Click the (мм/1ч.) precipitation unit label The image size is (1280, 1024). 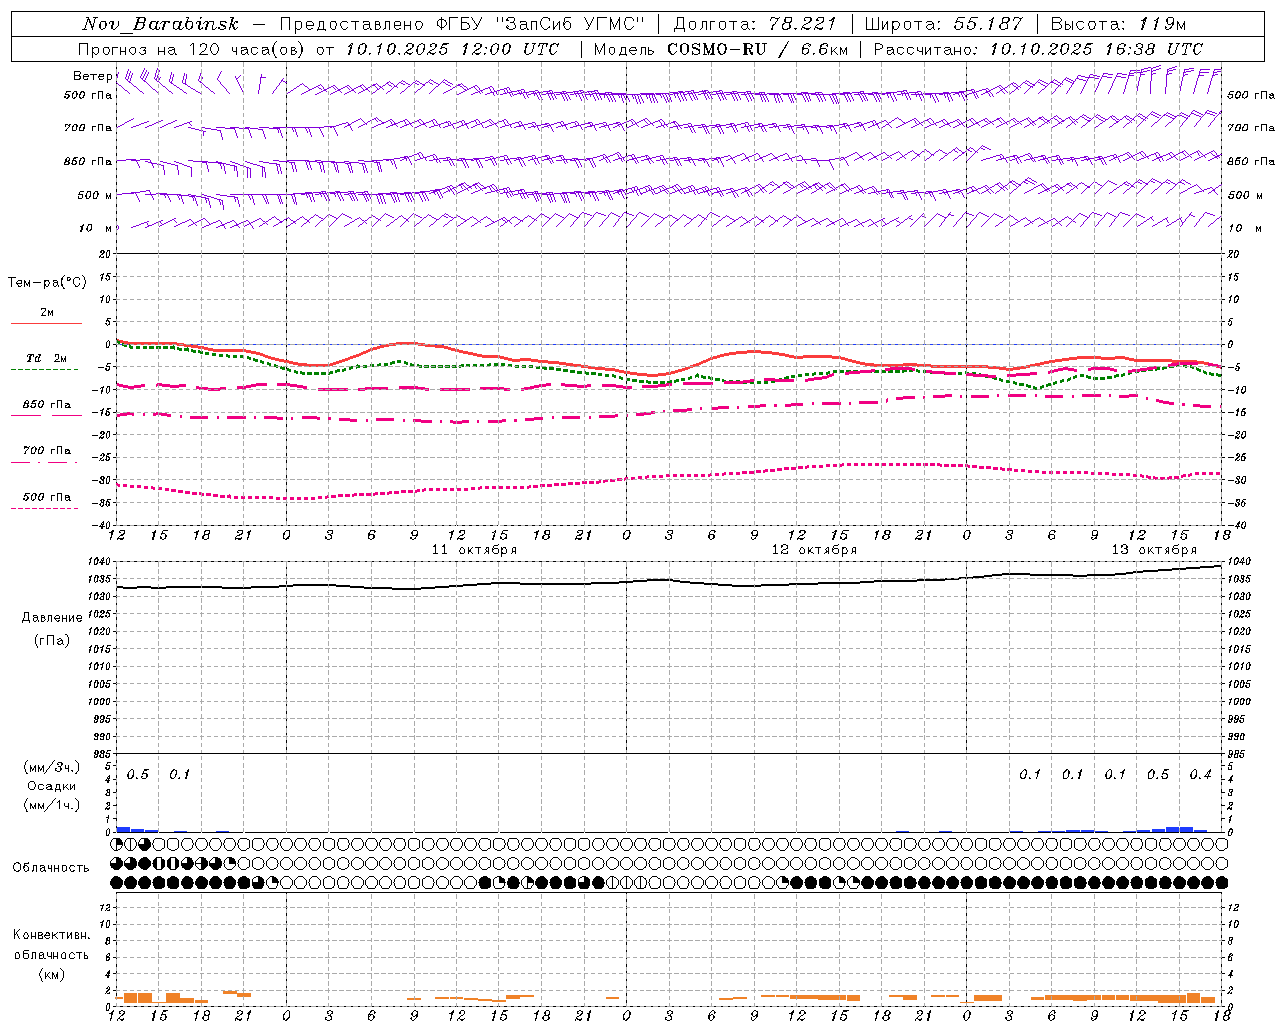click(x=52, y=805)
